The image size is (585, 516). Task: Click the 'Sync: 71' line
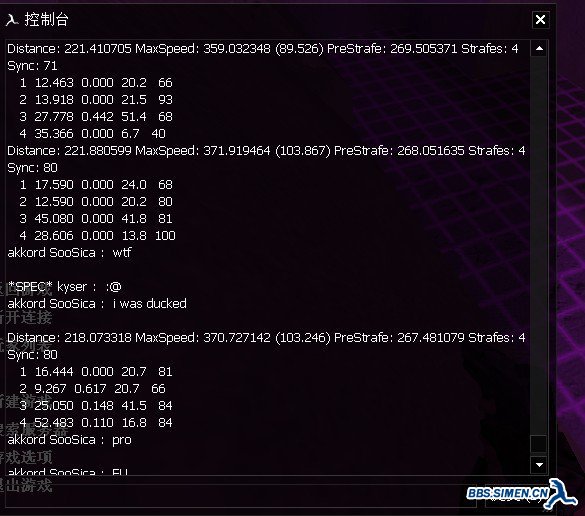point(32,66)
